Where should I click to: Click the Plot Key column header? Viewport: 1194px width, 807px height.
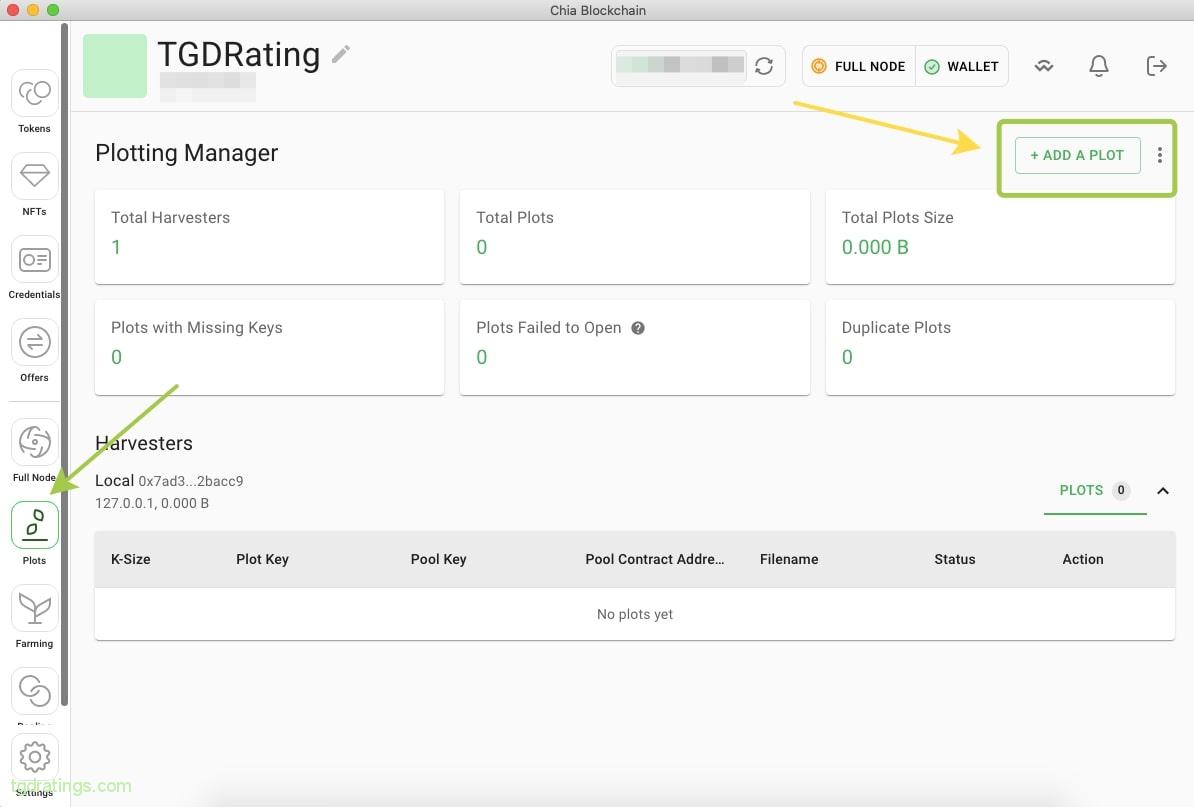pos(262,559)
